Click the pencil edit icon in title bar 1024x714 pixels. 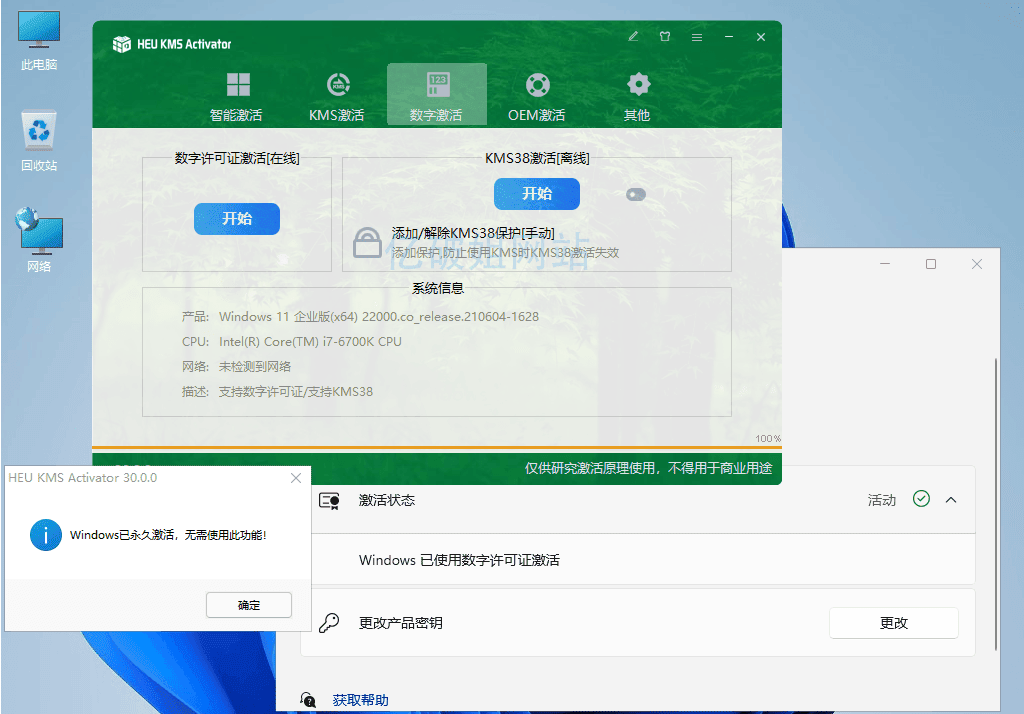click(x=632, y=36)
